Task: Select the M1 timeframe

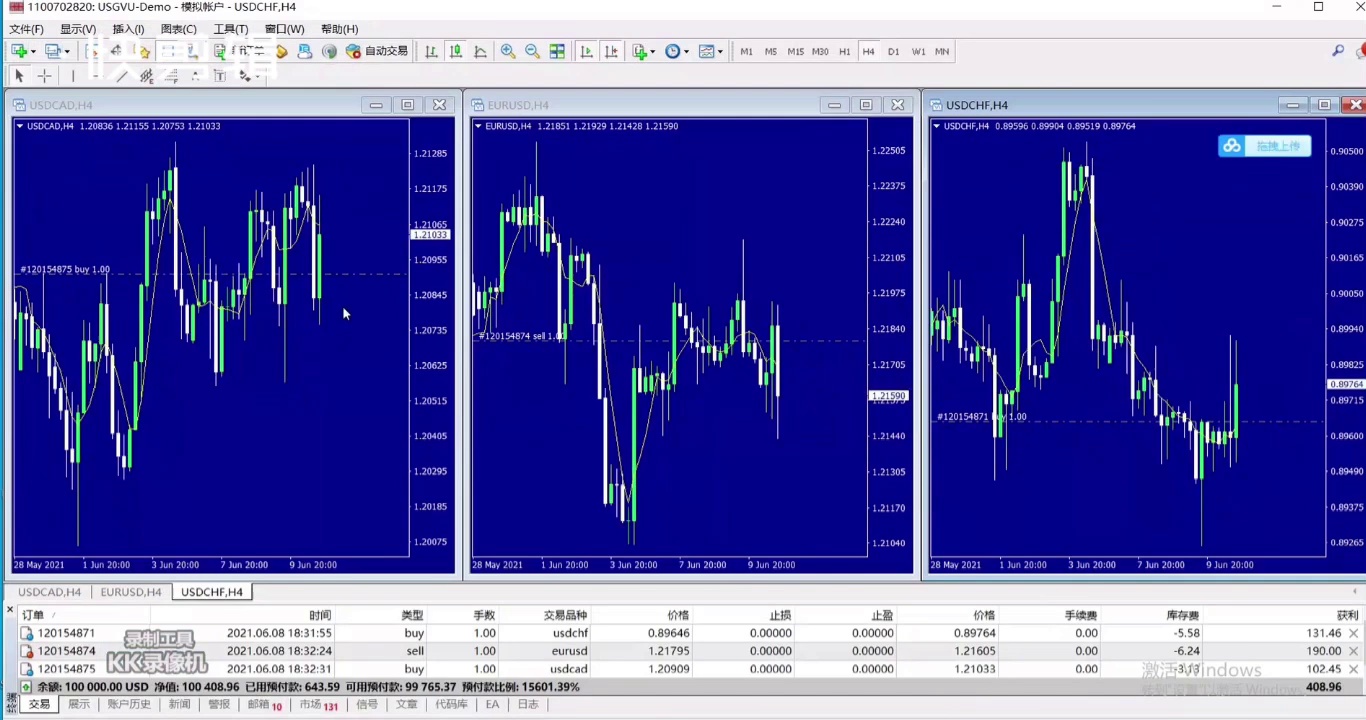Action: coord(746,51)
